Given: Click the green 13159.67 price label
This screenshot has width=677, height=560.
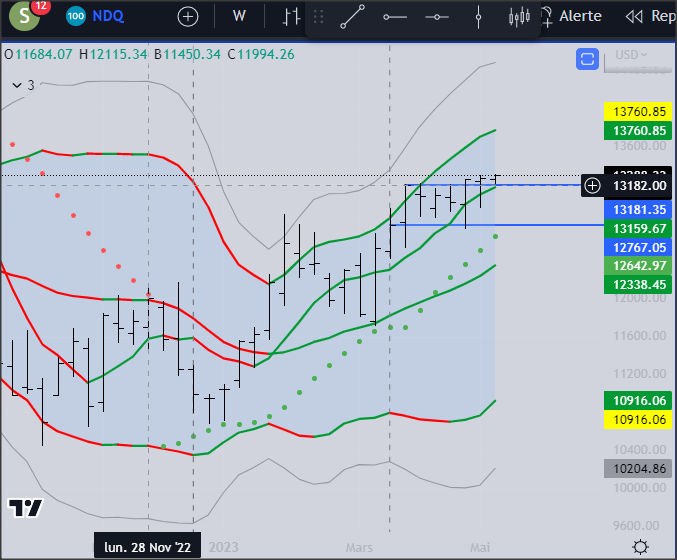Looking at the screenshot, I should 638,228.
